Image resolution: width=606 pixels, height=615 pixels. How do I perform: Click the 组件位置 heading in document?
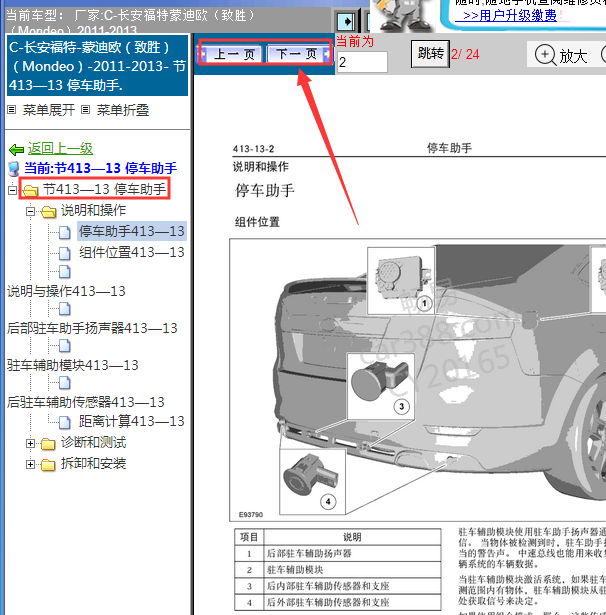click(x=257, y=222)
